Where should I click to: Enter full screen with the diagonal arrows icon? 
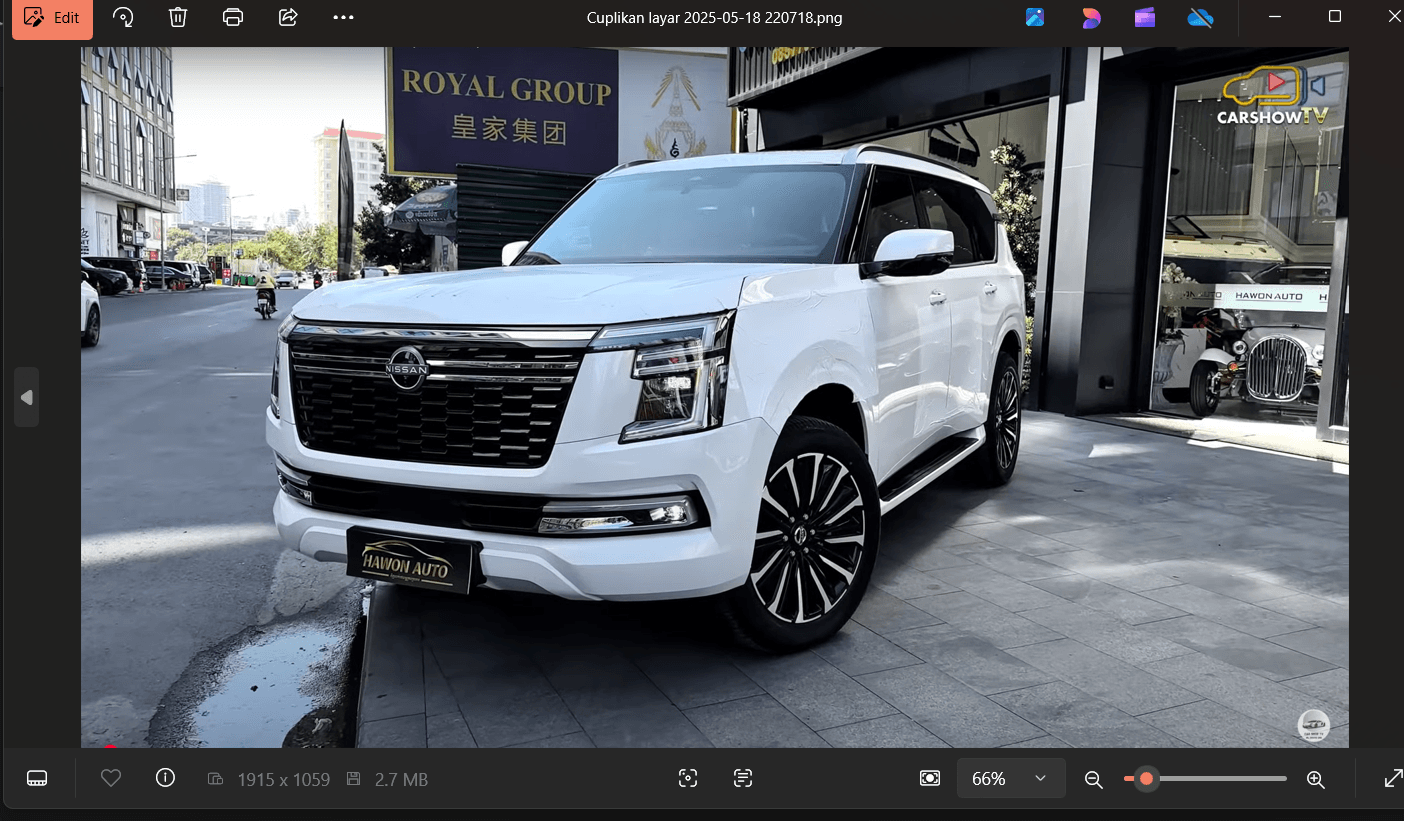tap(1393, 779)
